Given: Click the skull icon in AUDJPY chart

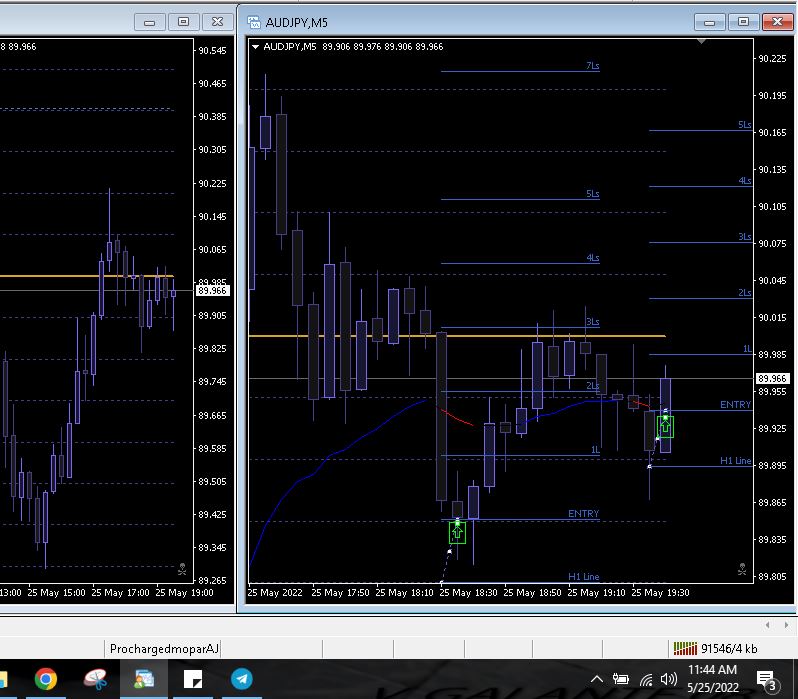Looking at the screenshot, I should 741,569.
